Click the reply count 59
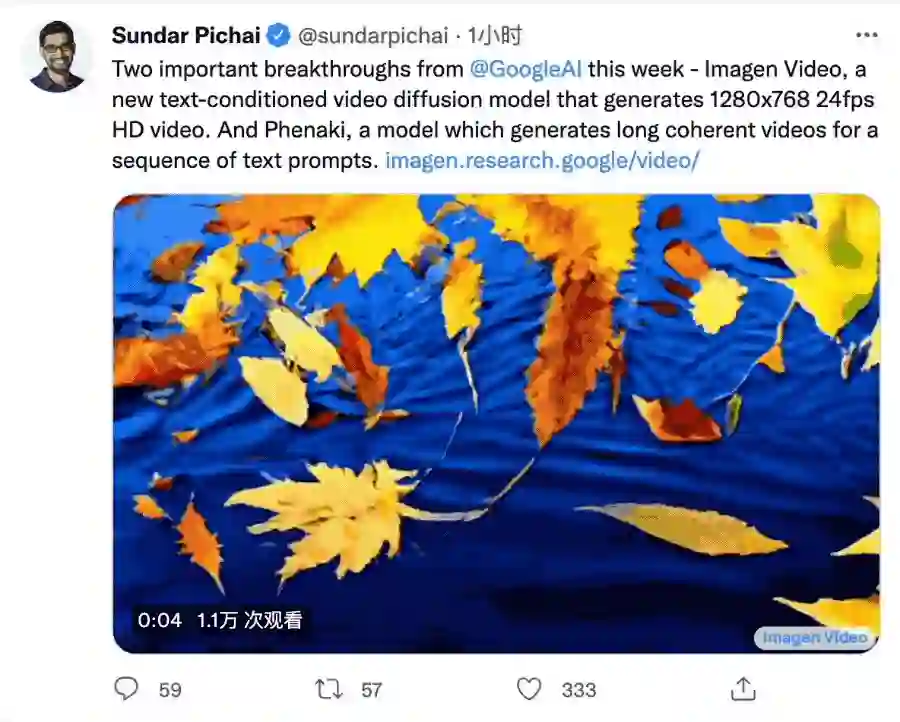The image size is (900, 722). click(170, 689)
